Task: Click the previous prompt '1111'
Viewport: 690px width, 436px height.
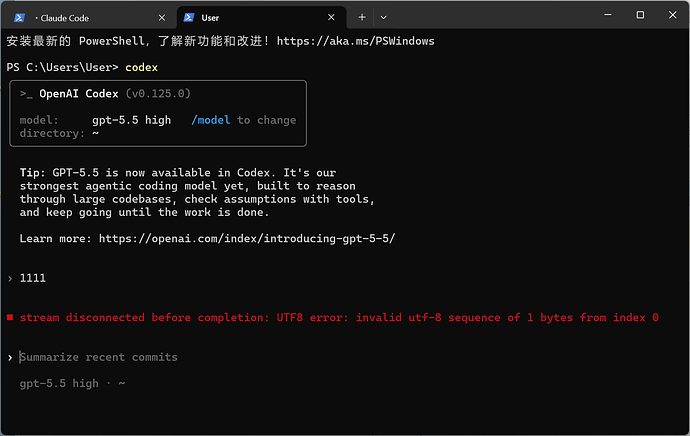Action: pos(33,278)
